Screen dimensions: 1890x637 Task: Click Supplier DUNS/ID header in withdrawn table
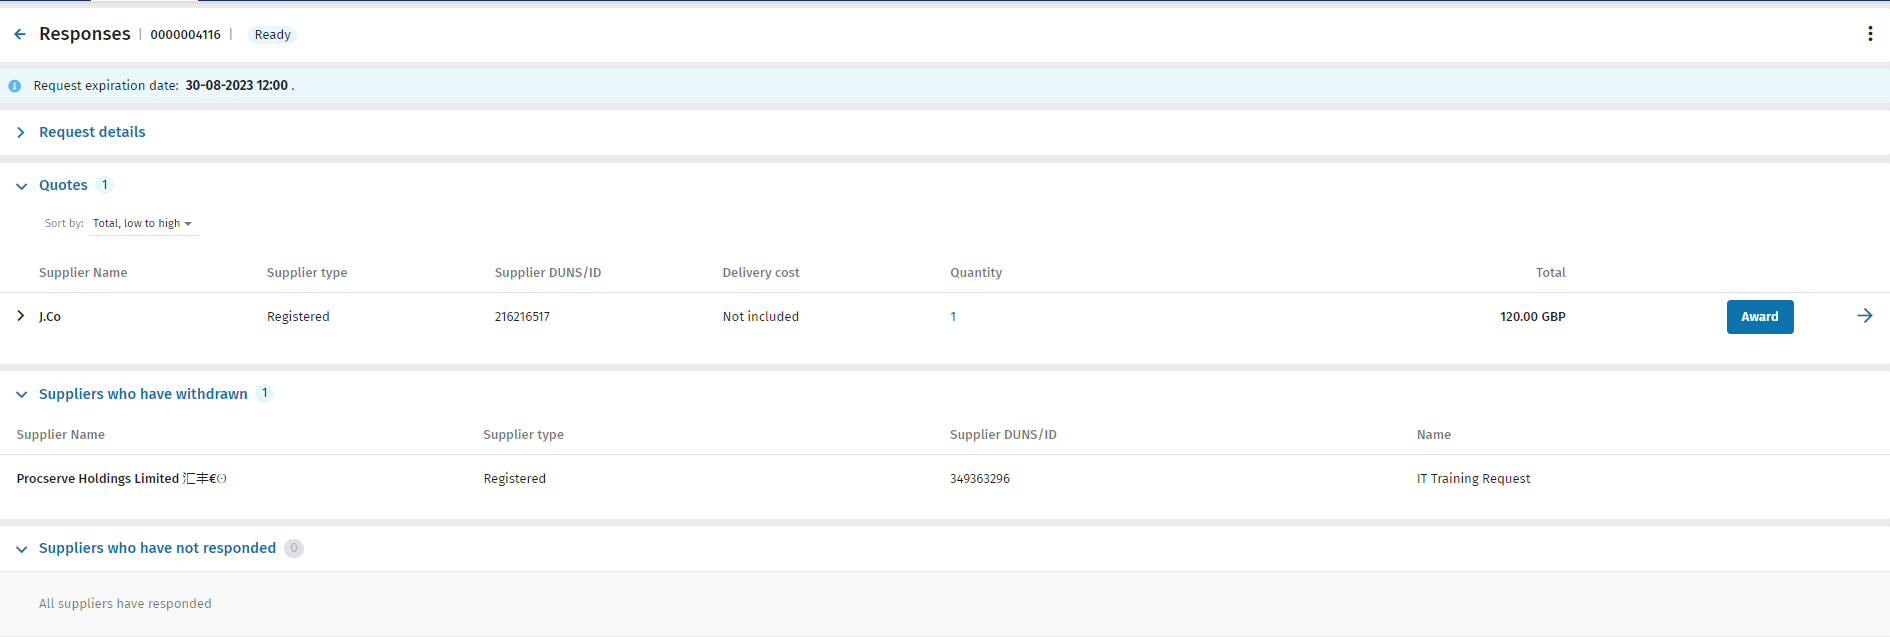tap(1003, 435)
